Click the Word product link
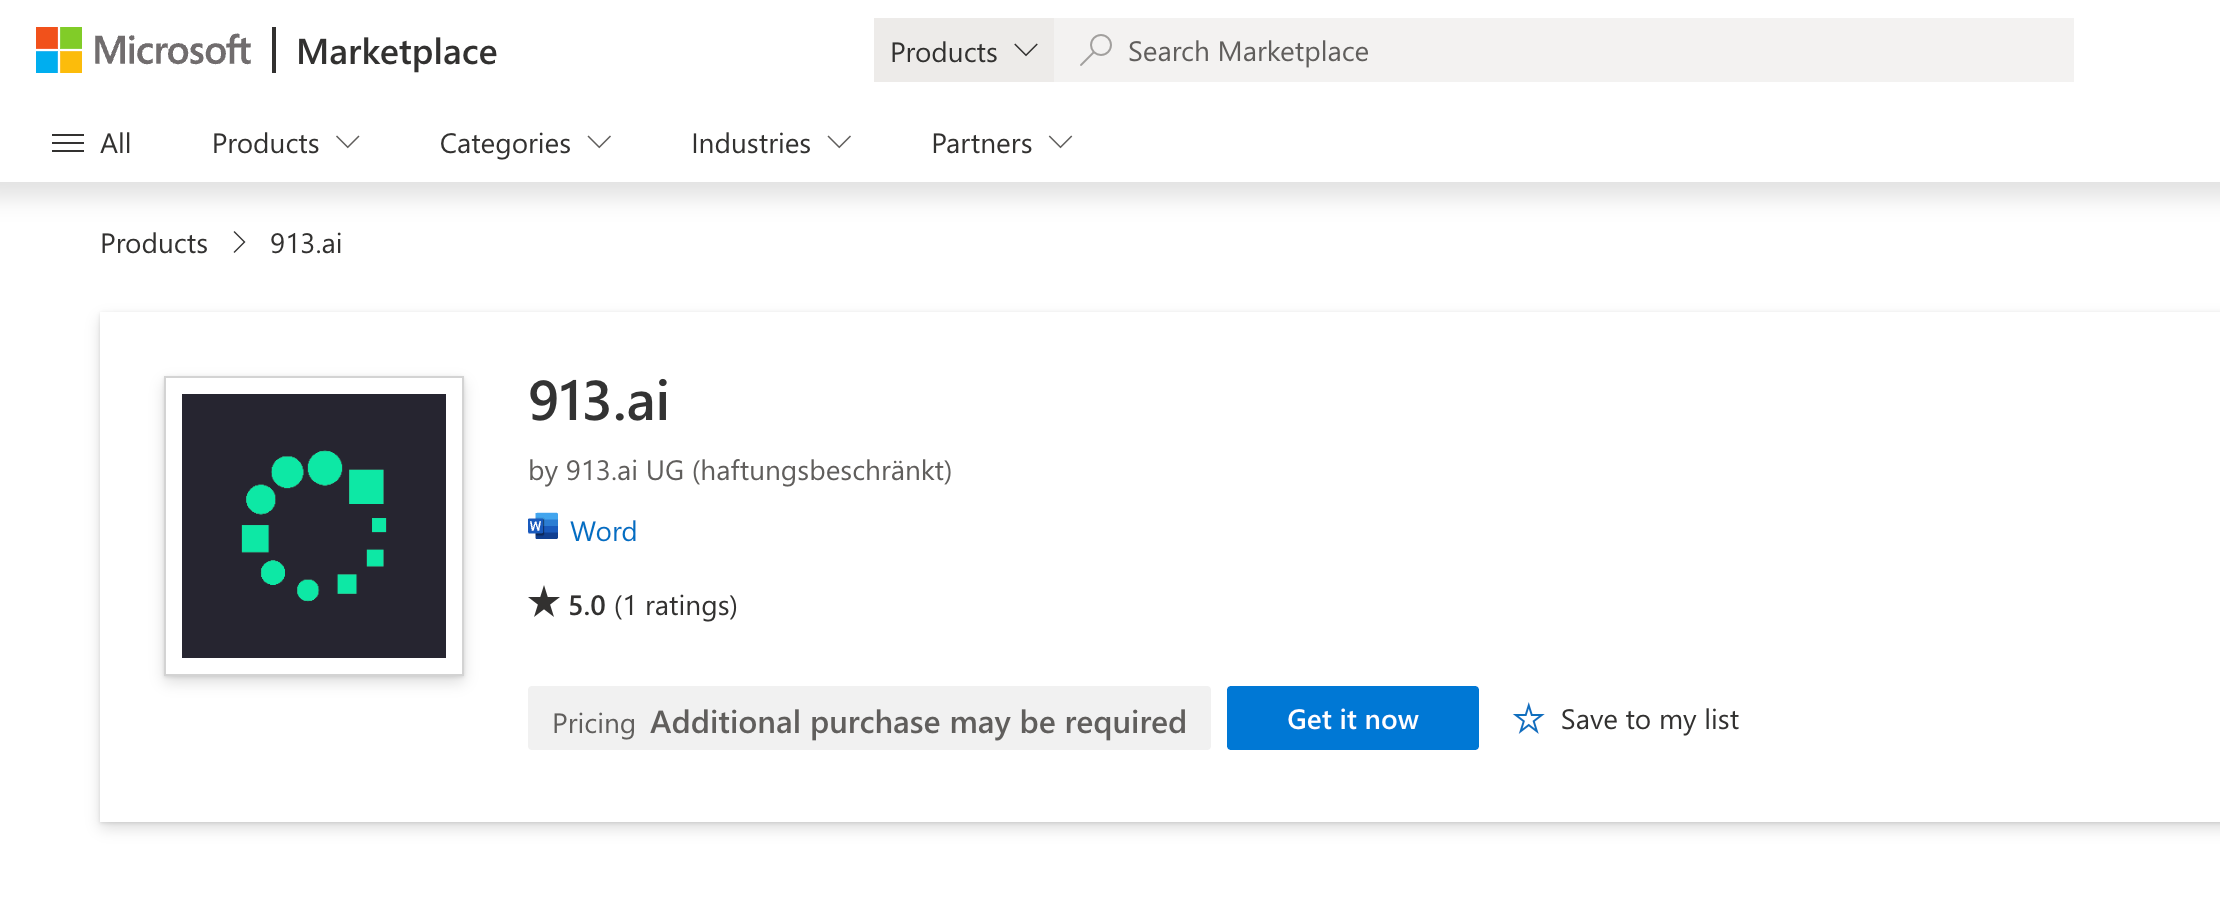This screenshot has width=2220, height=904. point(603,531)
